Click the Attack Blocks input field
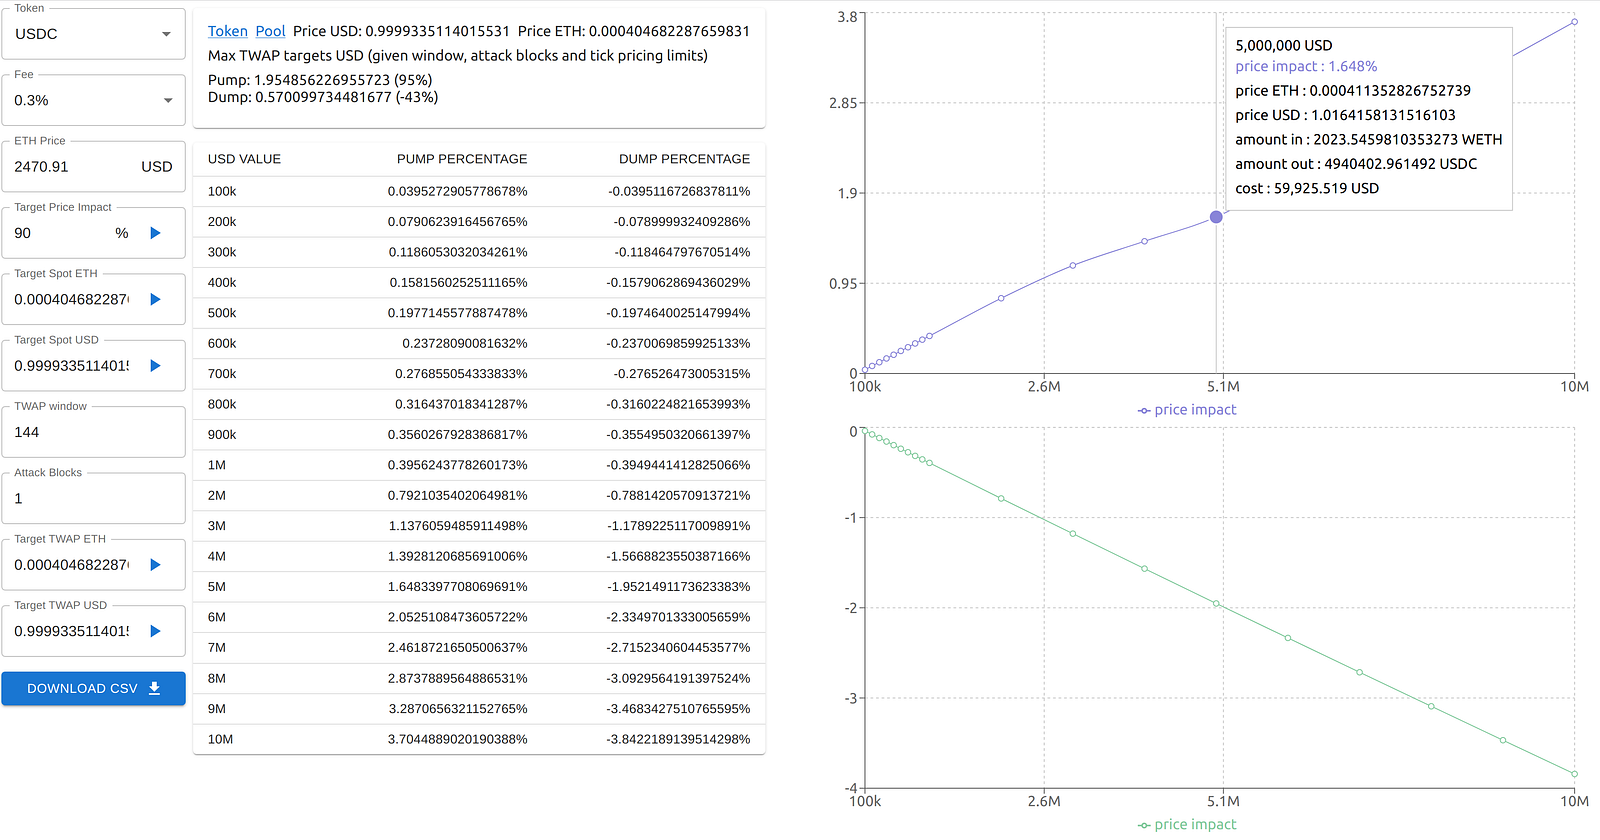The width and height of the screenshot is (1600, 840). pyautogui.click(x=94, y=498)
